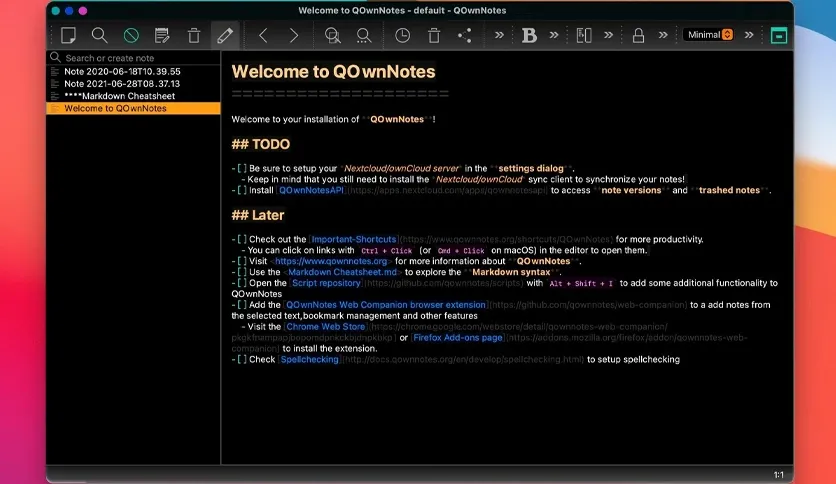The width and height of the screenshot is (836, 484).
Task: Click the 1:1 cursor position in status bar
Action: [x=778, y=474]
